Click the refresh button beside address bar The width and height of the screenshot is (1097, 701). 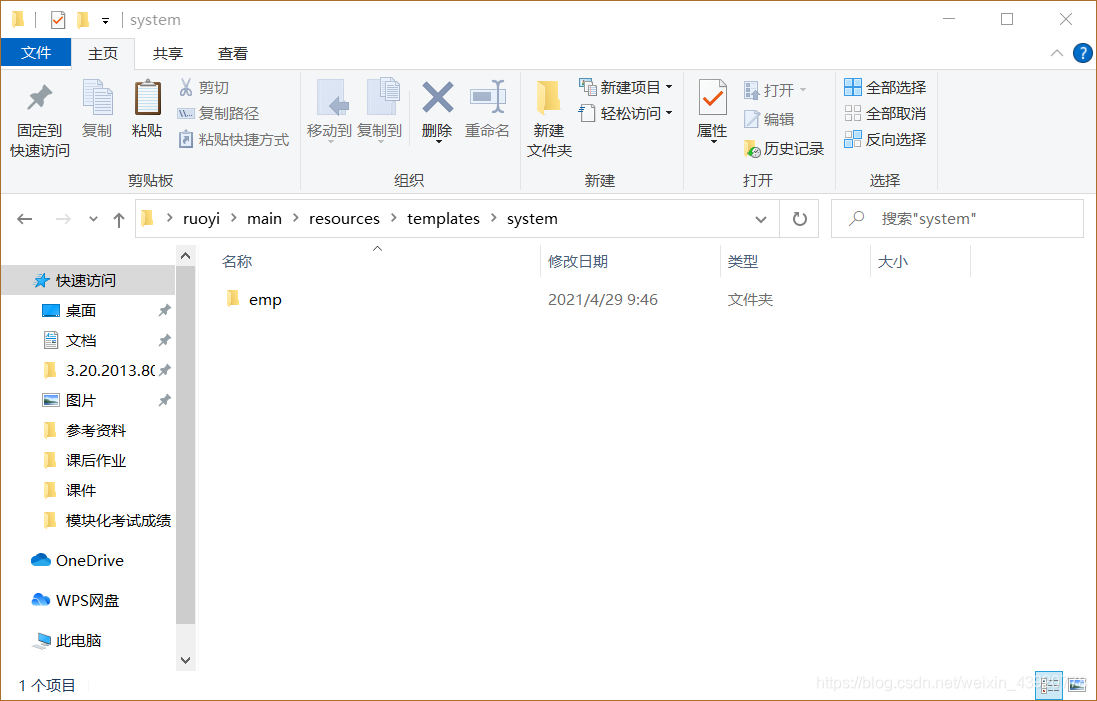[799, 219]
